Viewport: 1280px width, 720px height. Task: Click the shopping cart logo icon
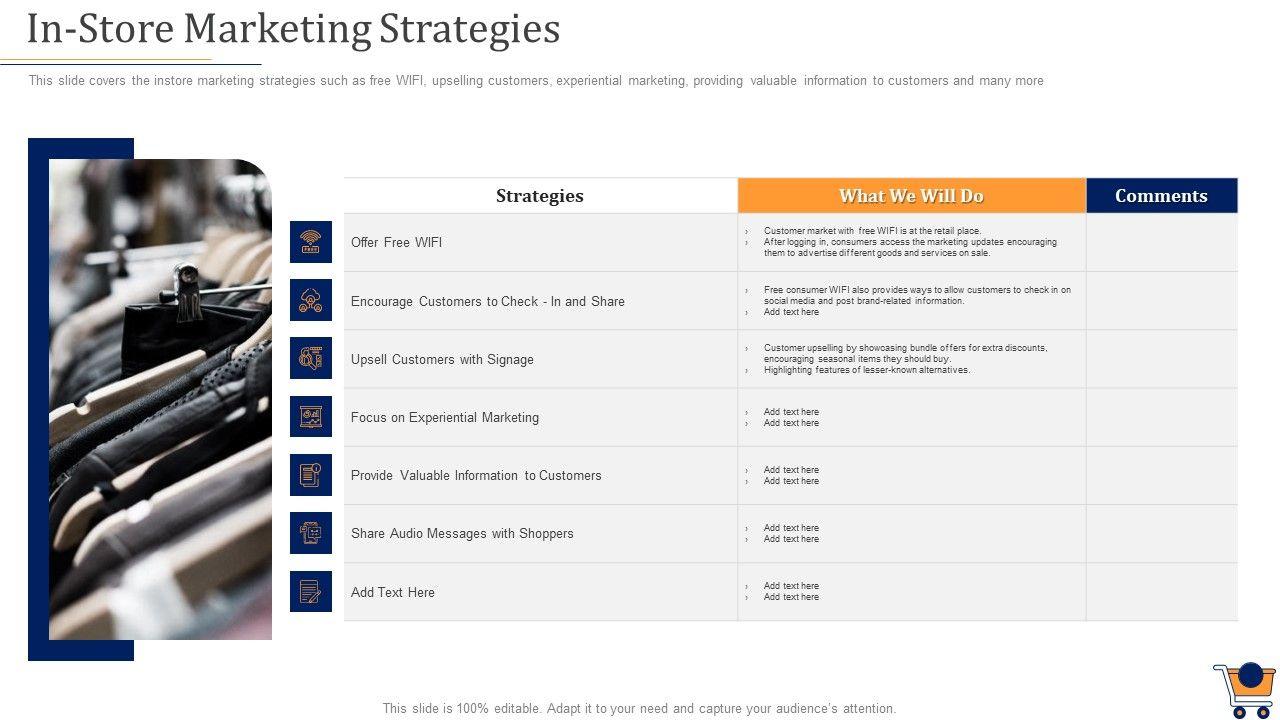click(1244, 689)
